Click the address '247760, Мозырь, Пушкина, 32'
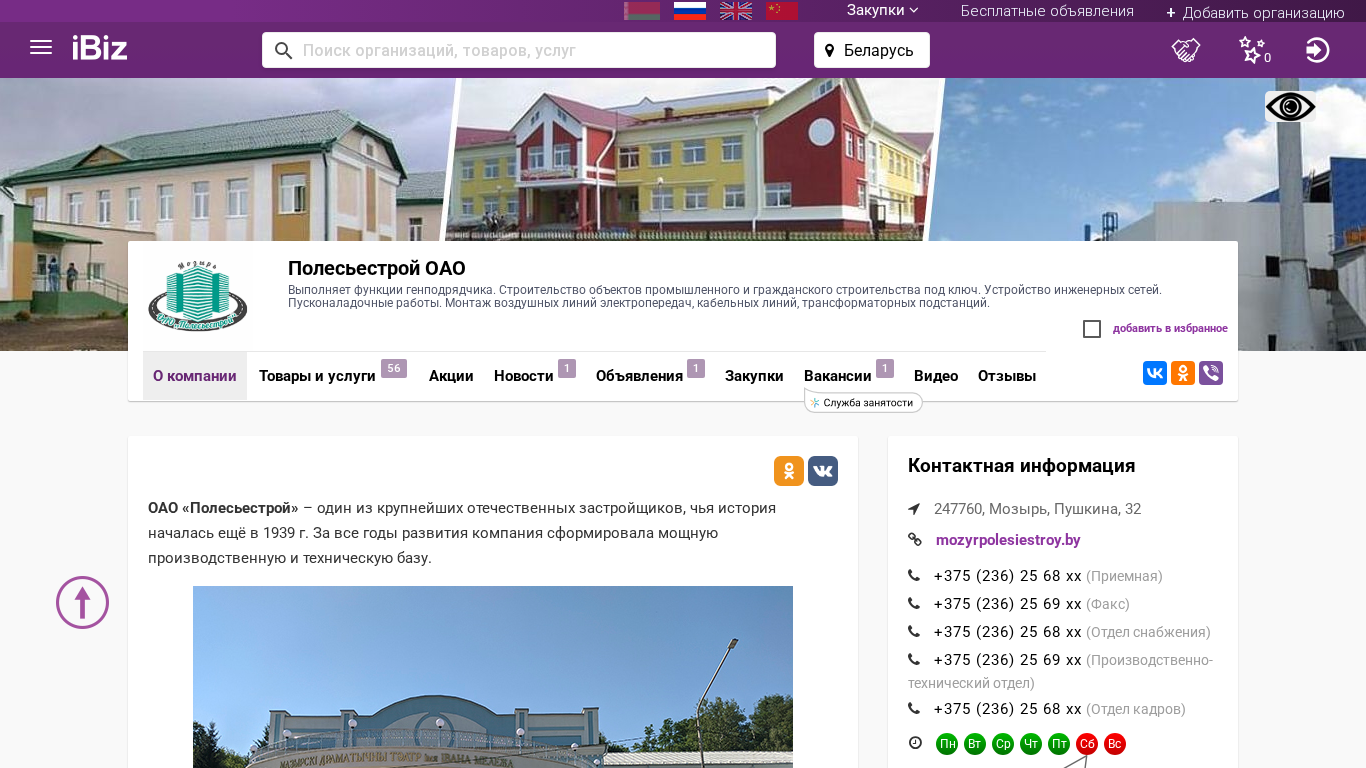Viewport: 1366px width, 768px height. click(1037, 509)
